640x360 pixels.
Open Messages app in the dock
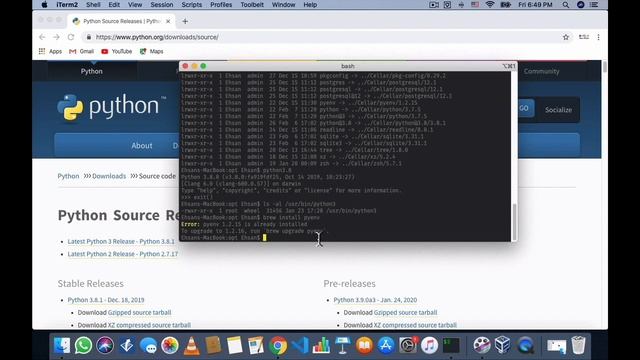pos(148,345)
